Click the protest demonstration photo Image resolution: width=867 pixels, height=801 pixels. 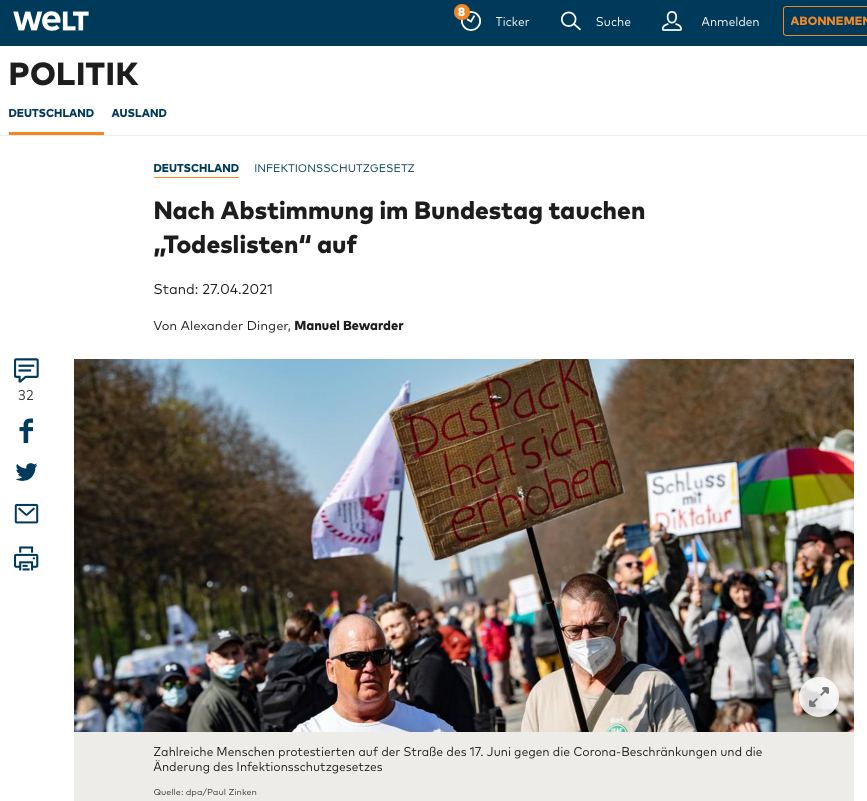(463, 545)
